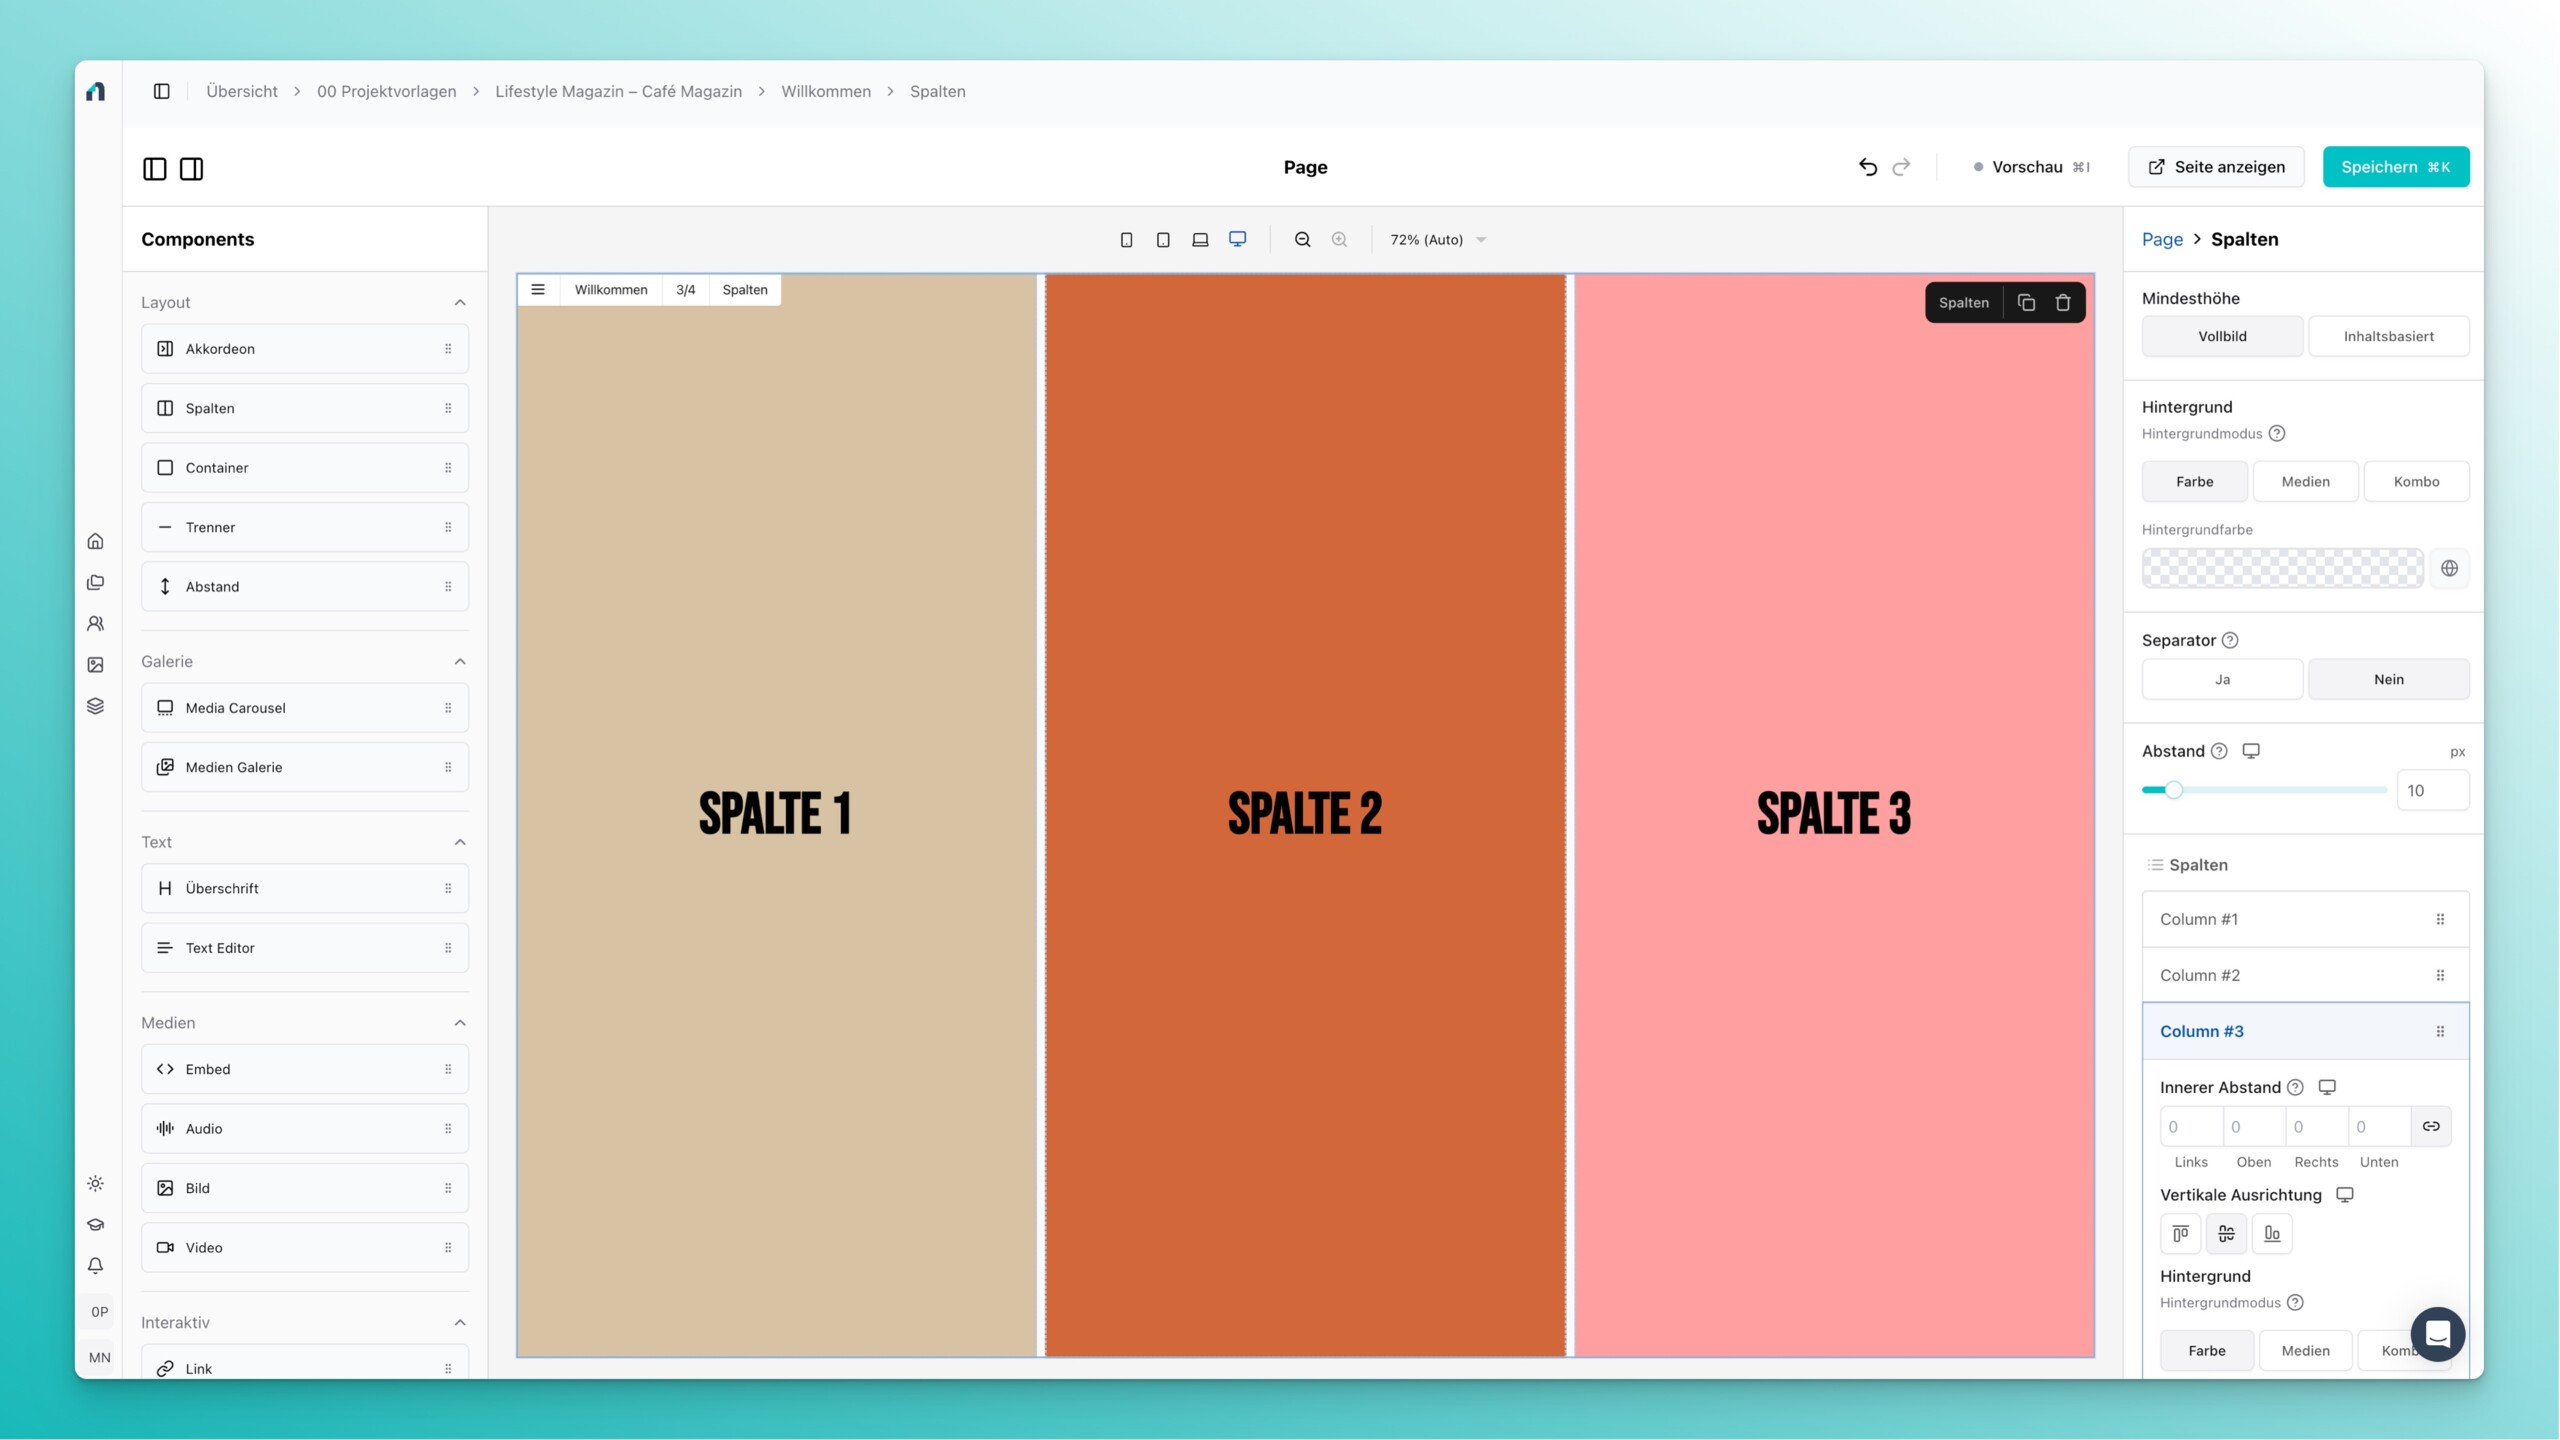Click Seite anzeigen
2560x1440 pixels.
click(x=2216, y=167)
